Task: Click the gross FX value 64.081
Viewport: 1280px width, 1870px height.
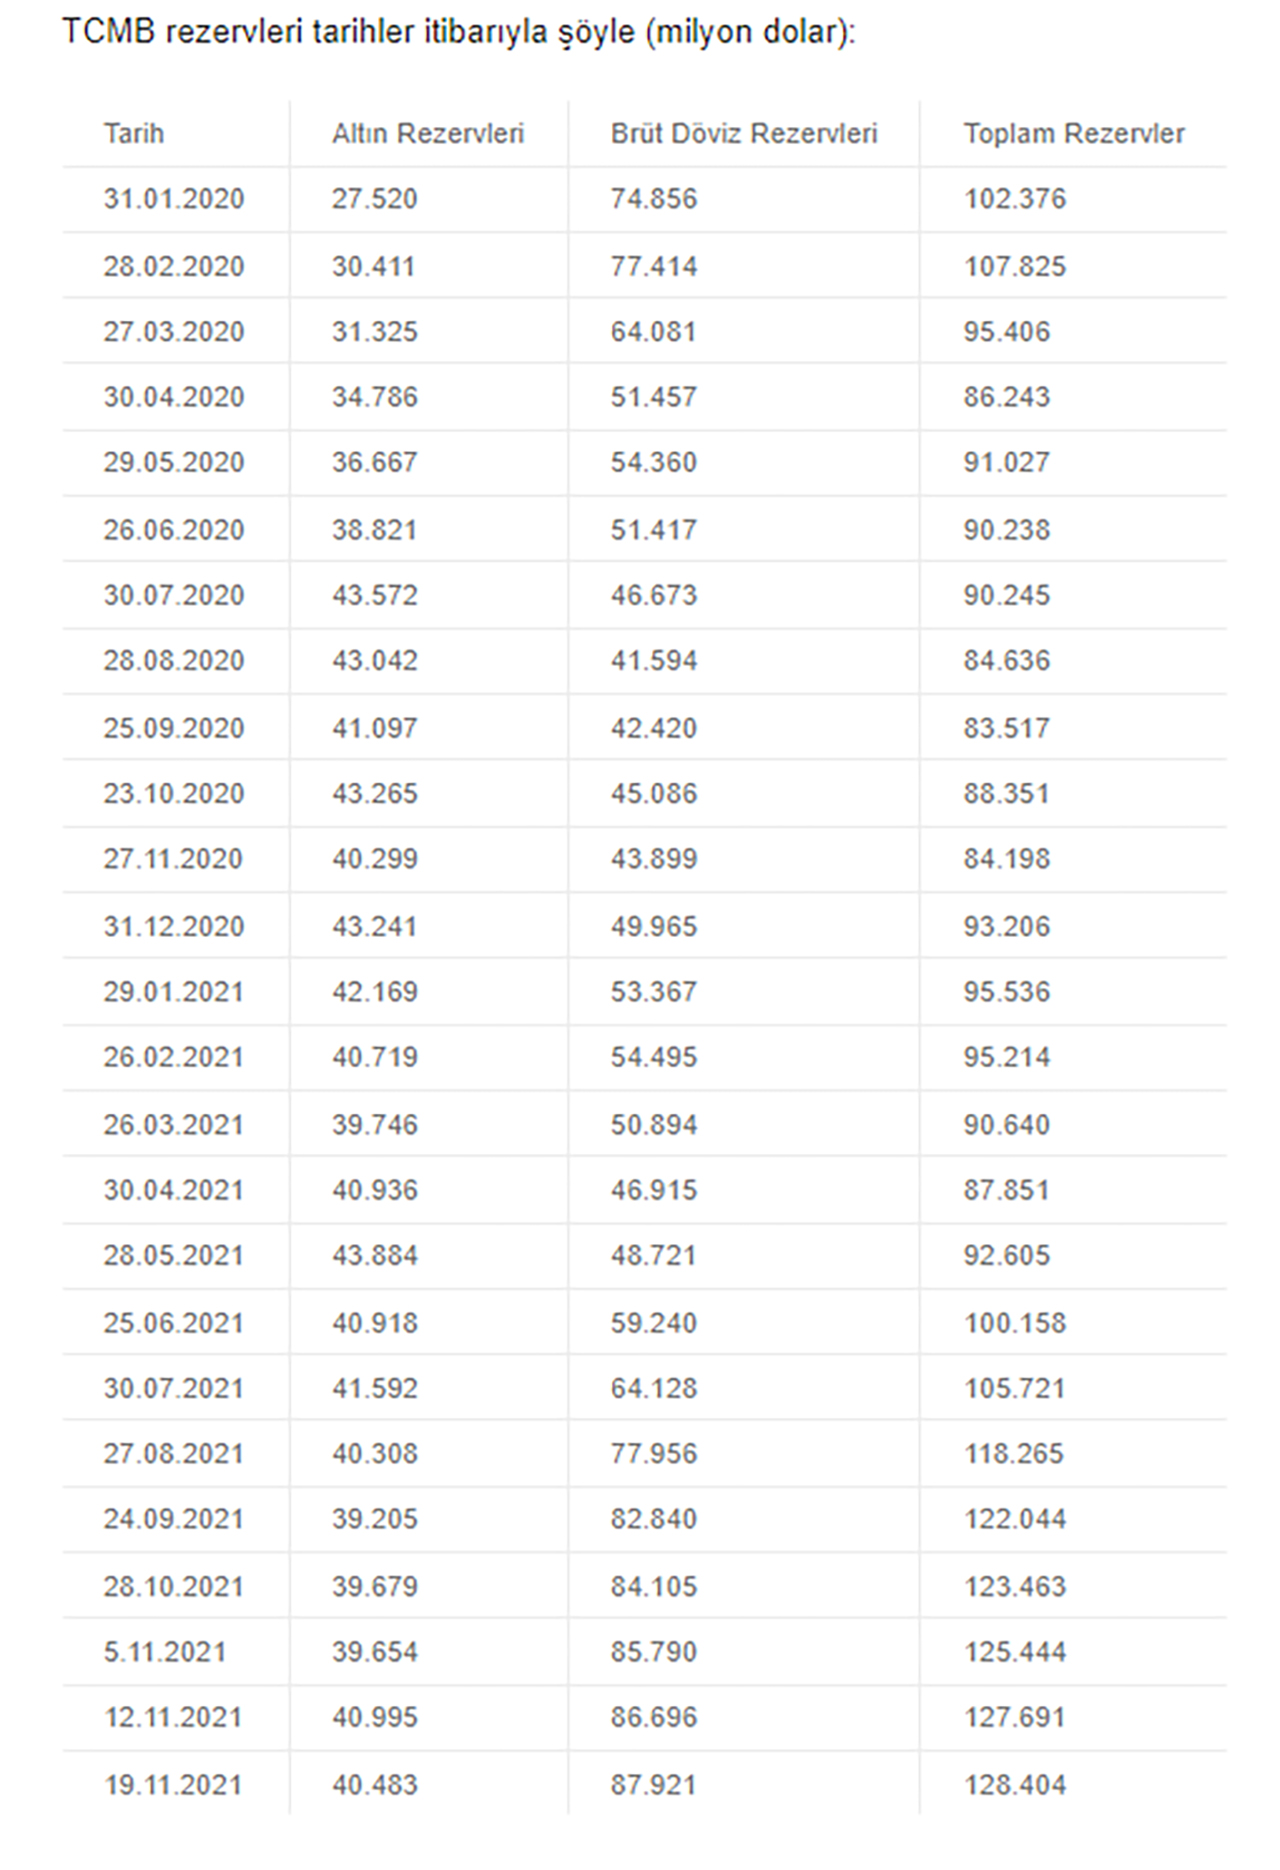Action: click(x=653, y=332)
